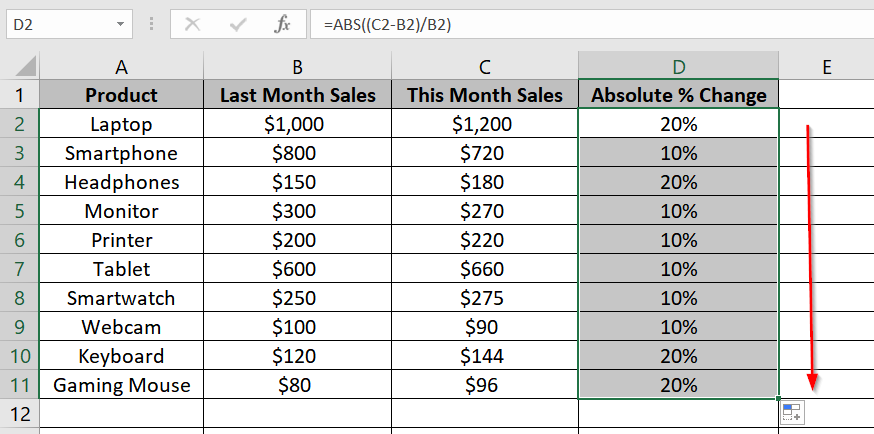This screenshot has width=874, height=434.
Task: Open the Auto Fill Options button
Action: [x=791, y=413]
